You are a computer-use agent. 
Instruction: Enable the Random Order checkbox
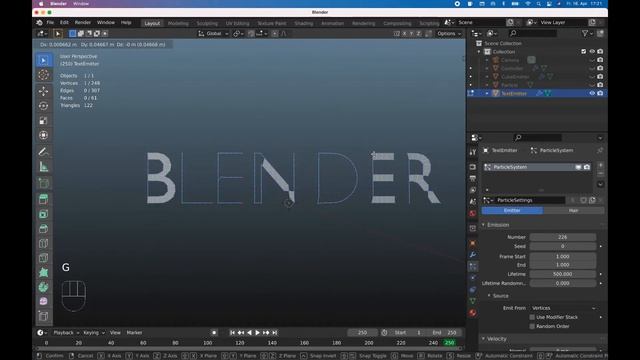[532, 326]
